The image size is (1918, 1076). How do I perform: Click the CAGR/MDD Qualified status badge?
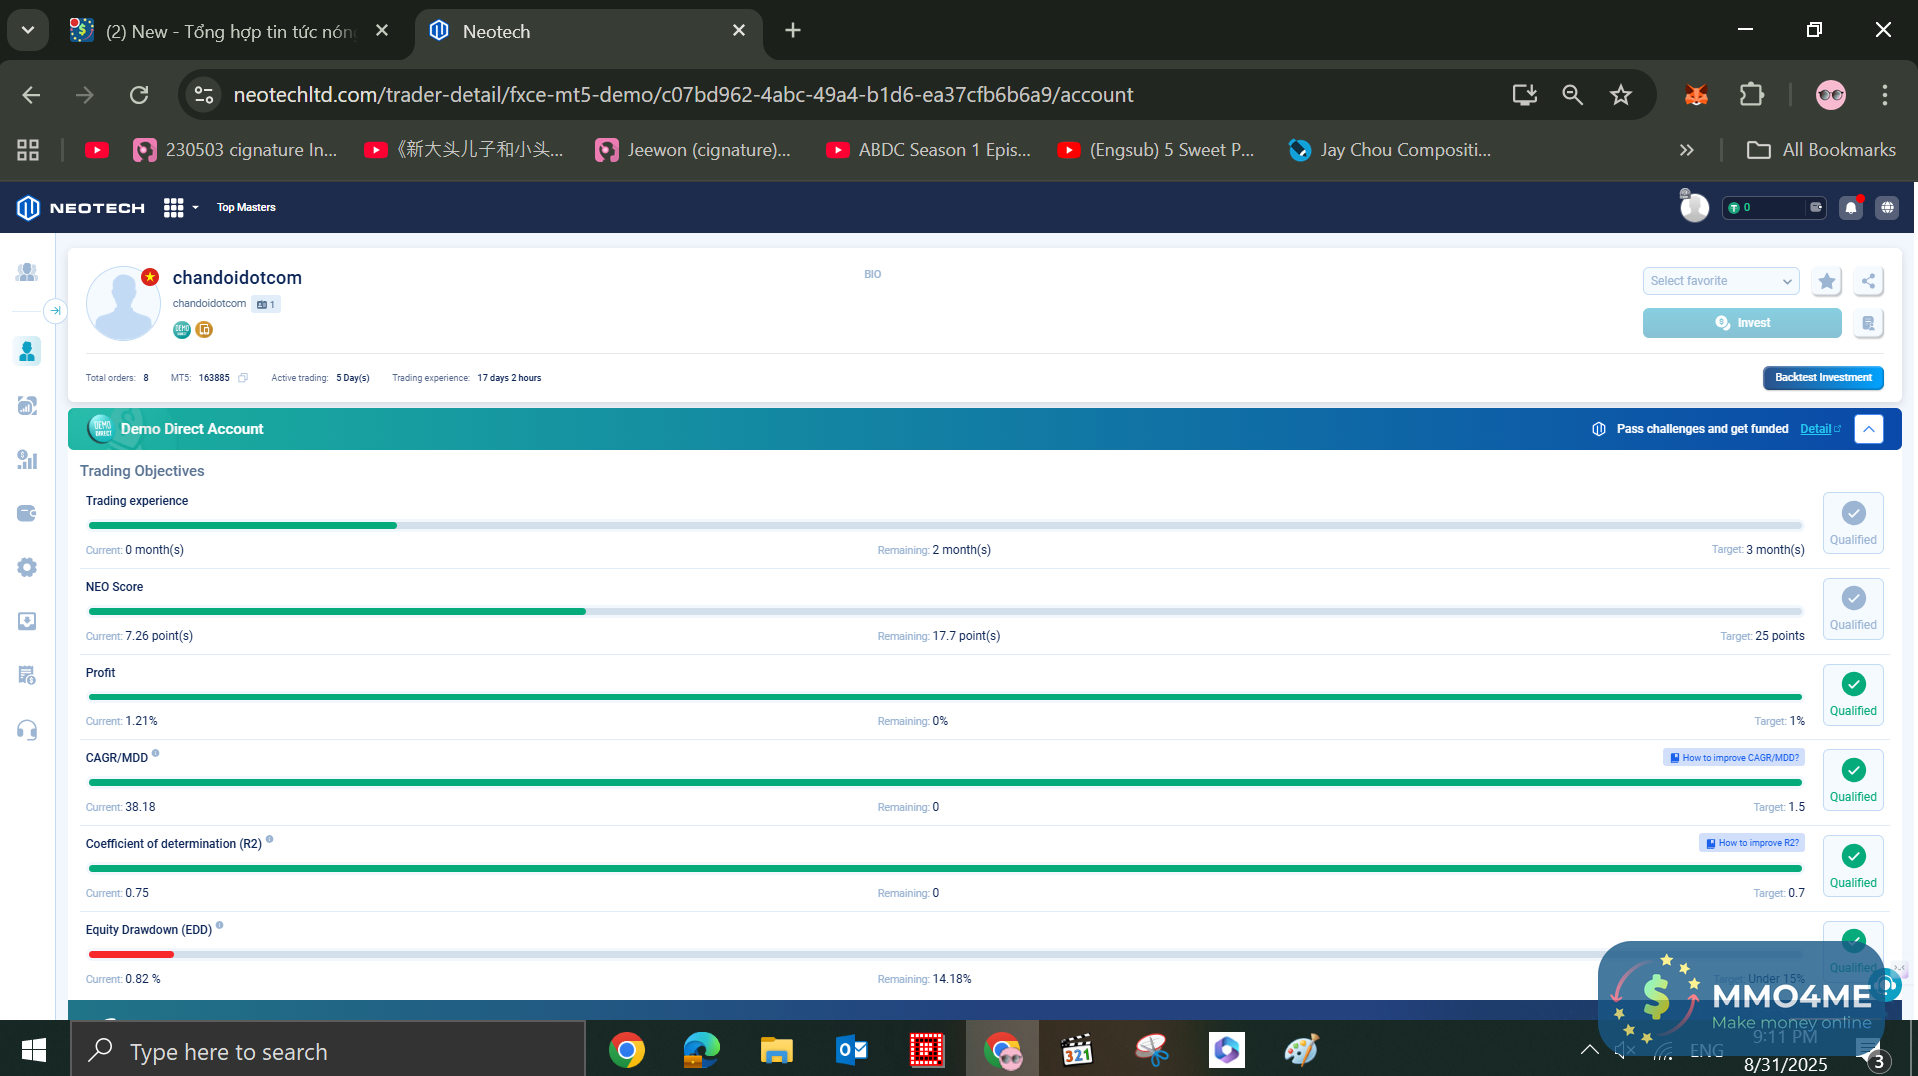[1853, 781]
